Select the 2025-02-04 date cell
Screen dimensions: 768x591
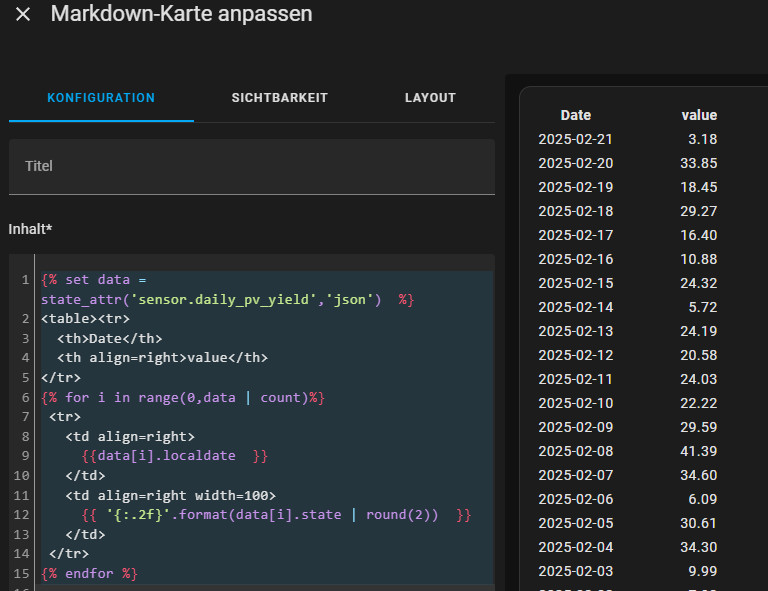pos(576,547)
